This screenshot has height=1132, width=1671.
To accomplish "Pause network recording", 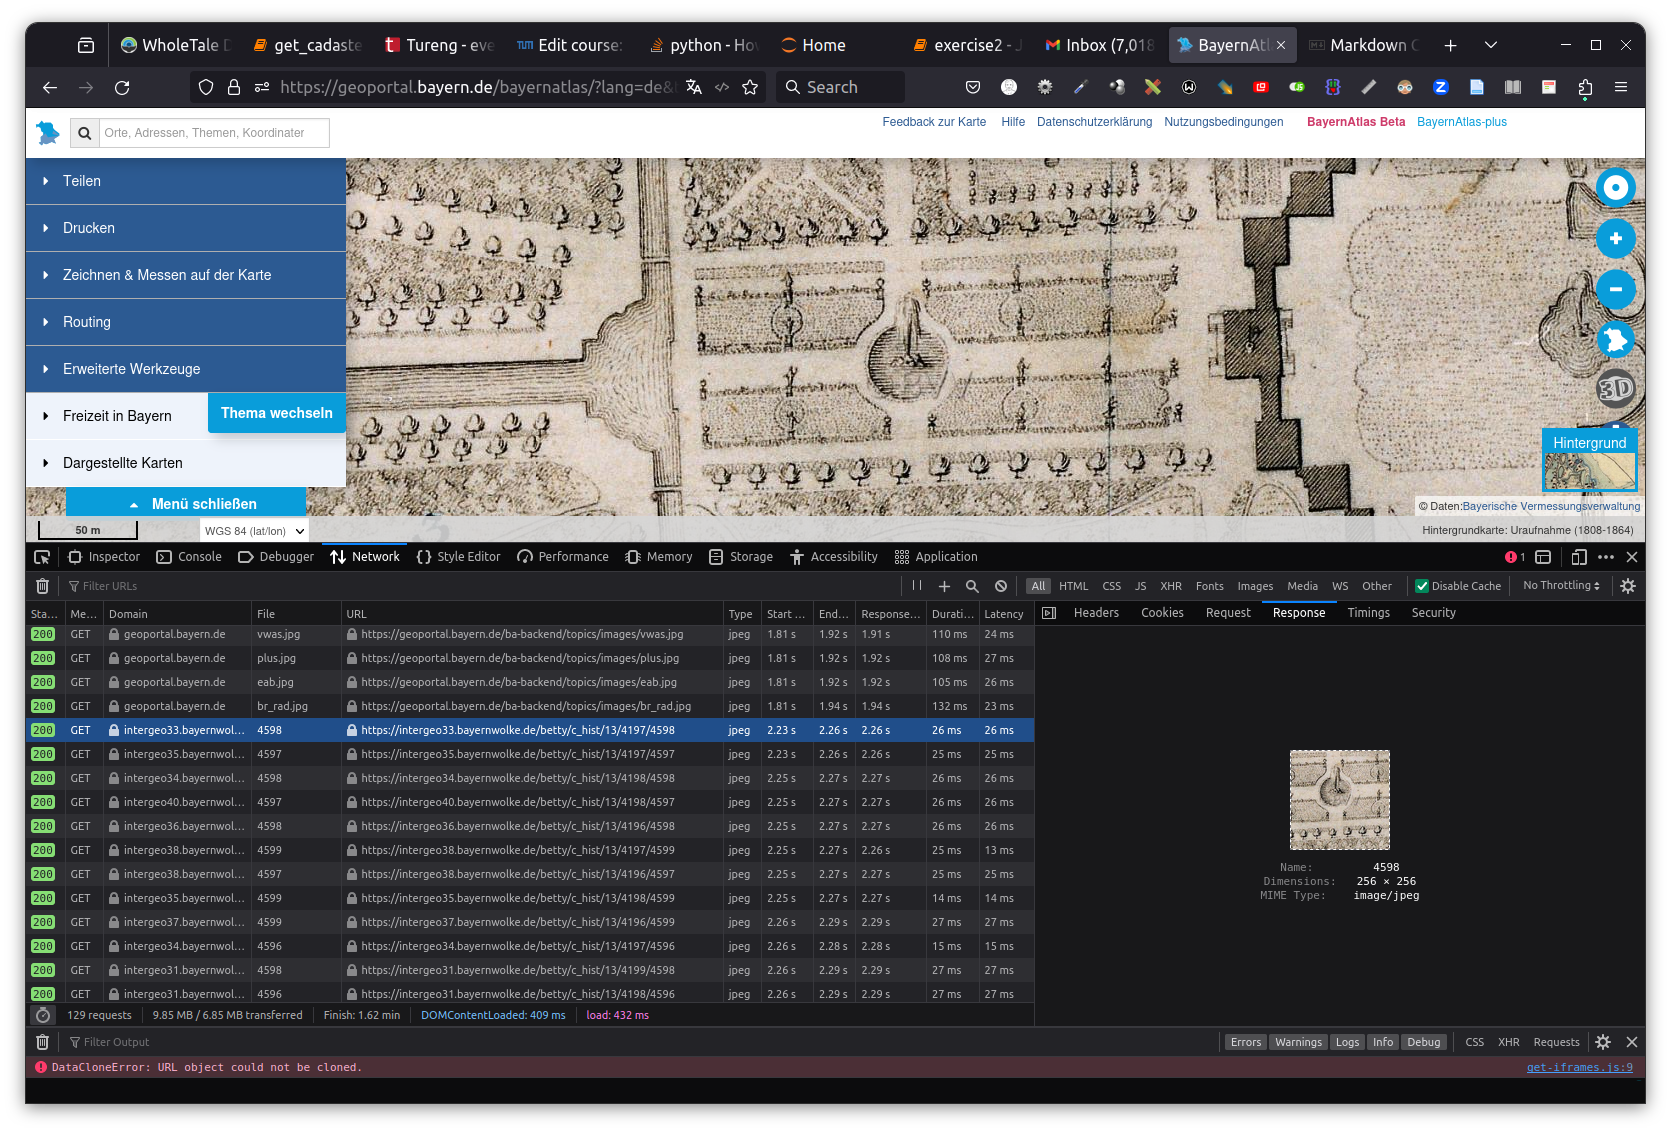I will [917, 586].
